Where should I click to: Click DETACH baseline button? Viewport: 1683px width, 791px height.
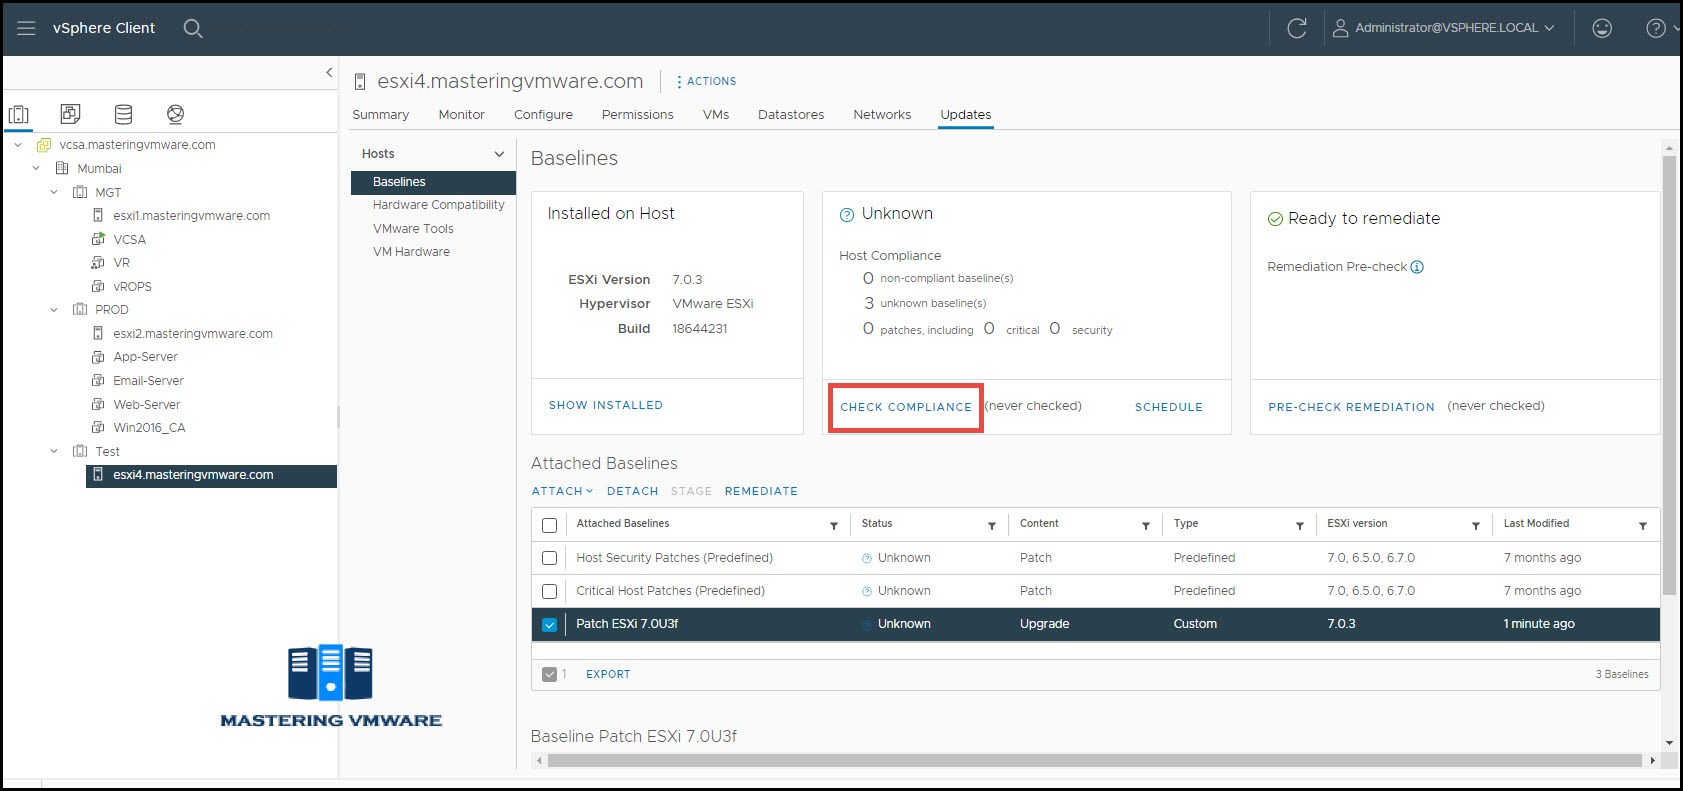(632, 491)
